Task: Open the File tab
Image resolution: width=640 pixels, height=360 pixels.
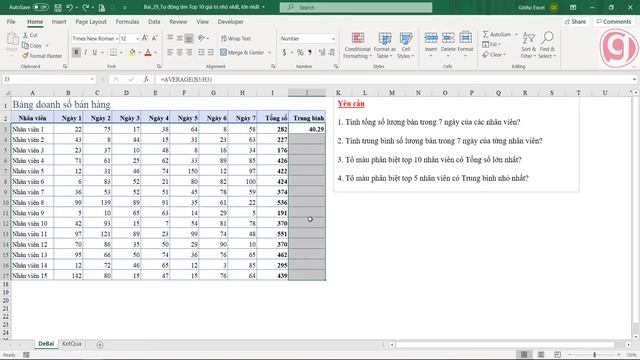Action: coord(11,22)
